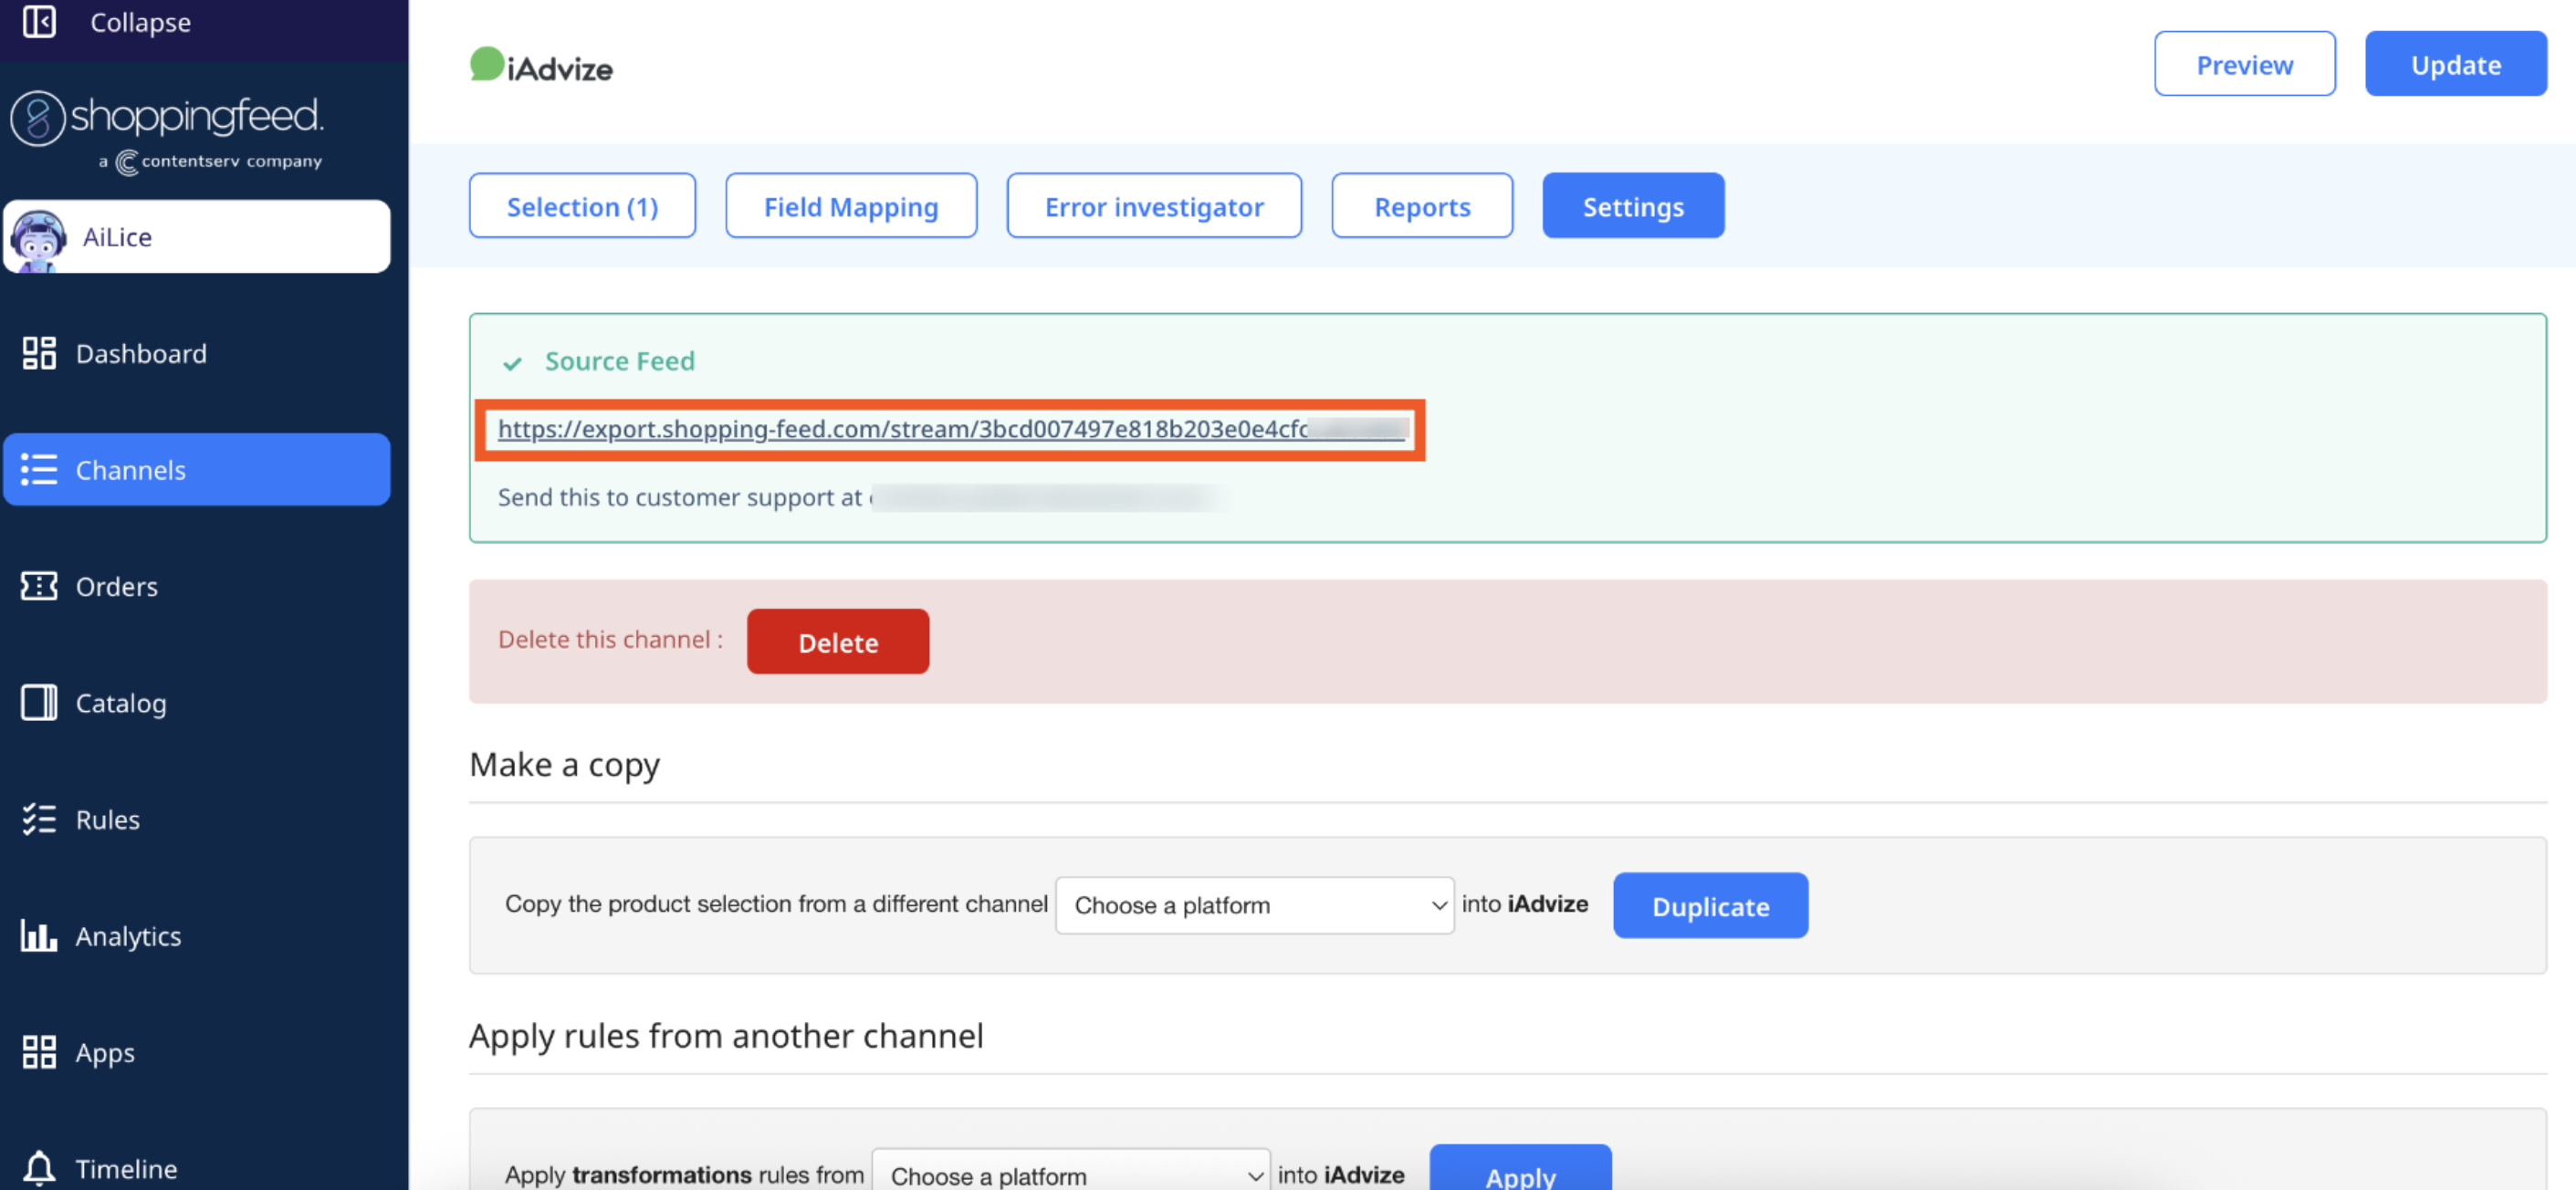Click 'Send this to customer support at' text
Screen dimensions: 2576x1190
click(x=680, y=497)
